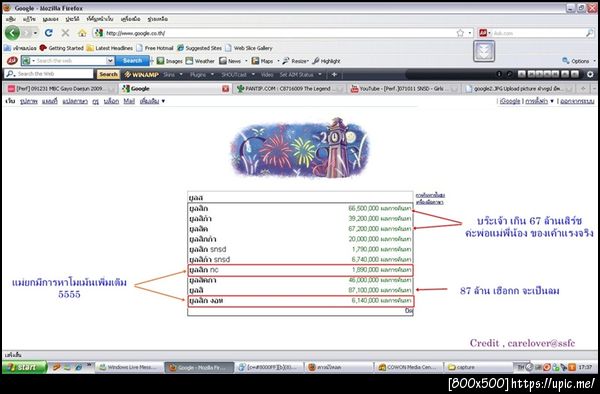The width and height of the screenshot is (600, 394).
Task: Go back with the green Back arrow
Action: pyautogui.click(x=12, y=33)
